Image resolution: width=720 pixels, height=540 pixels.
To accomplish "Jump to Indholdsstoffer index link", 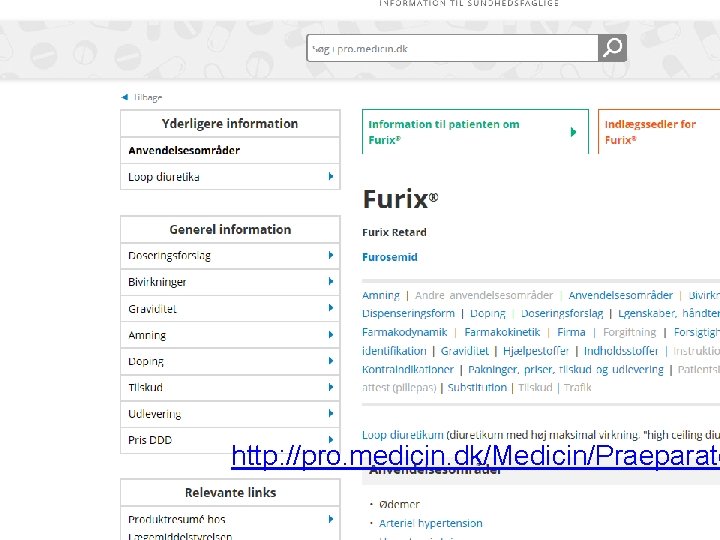I will [x=621, y=351].
